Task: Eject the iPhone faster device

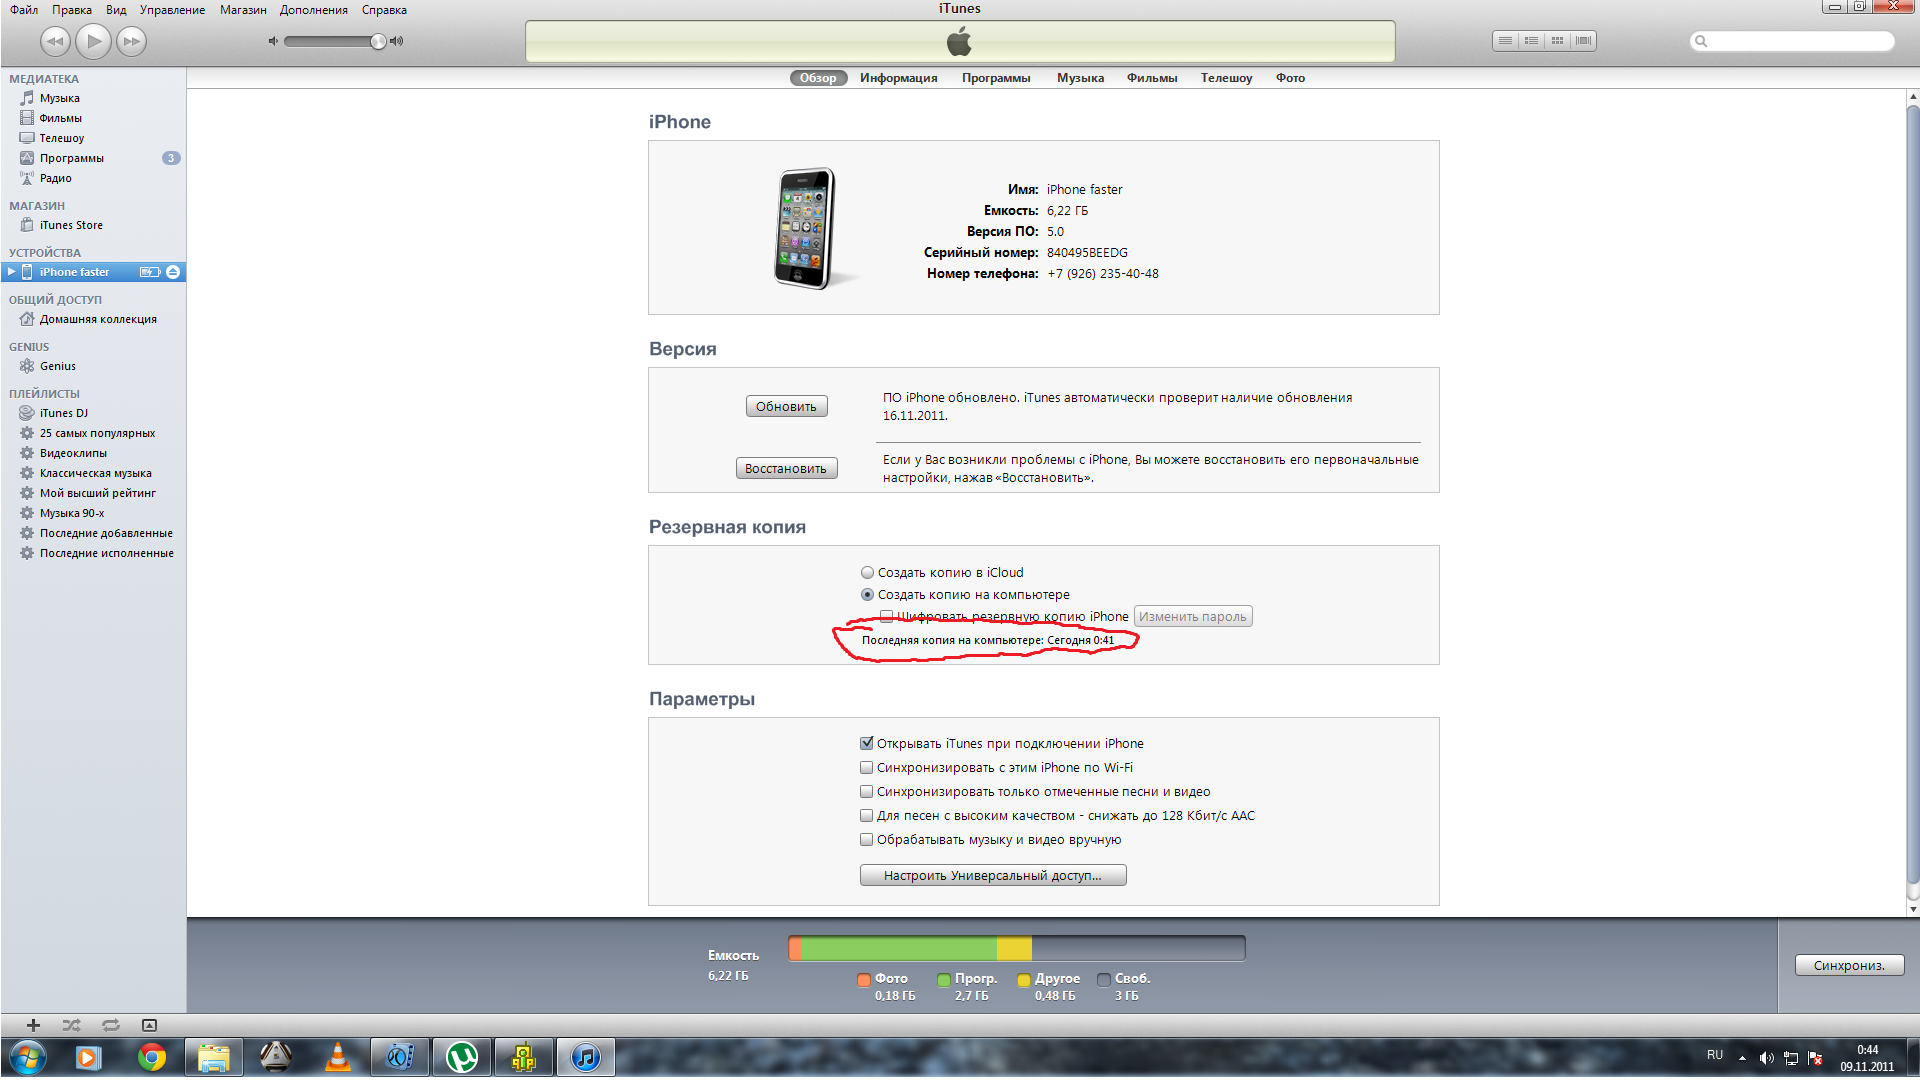Action: pos(173,272)
